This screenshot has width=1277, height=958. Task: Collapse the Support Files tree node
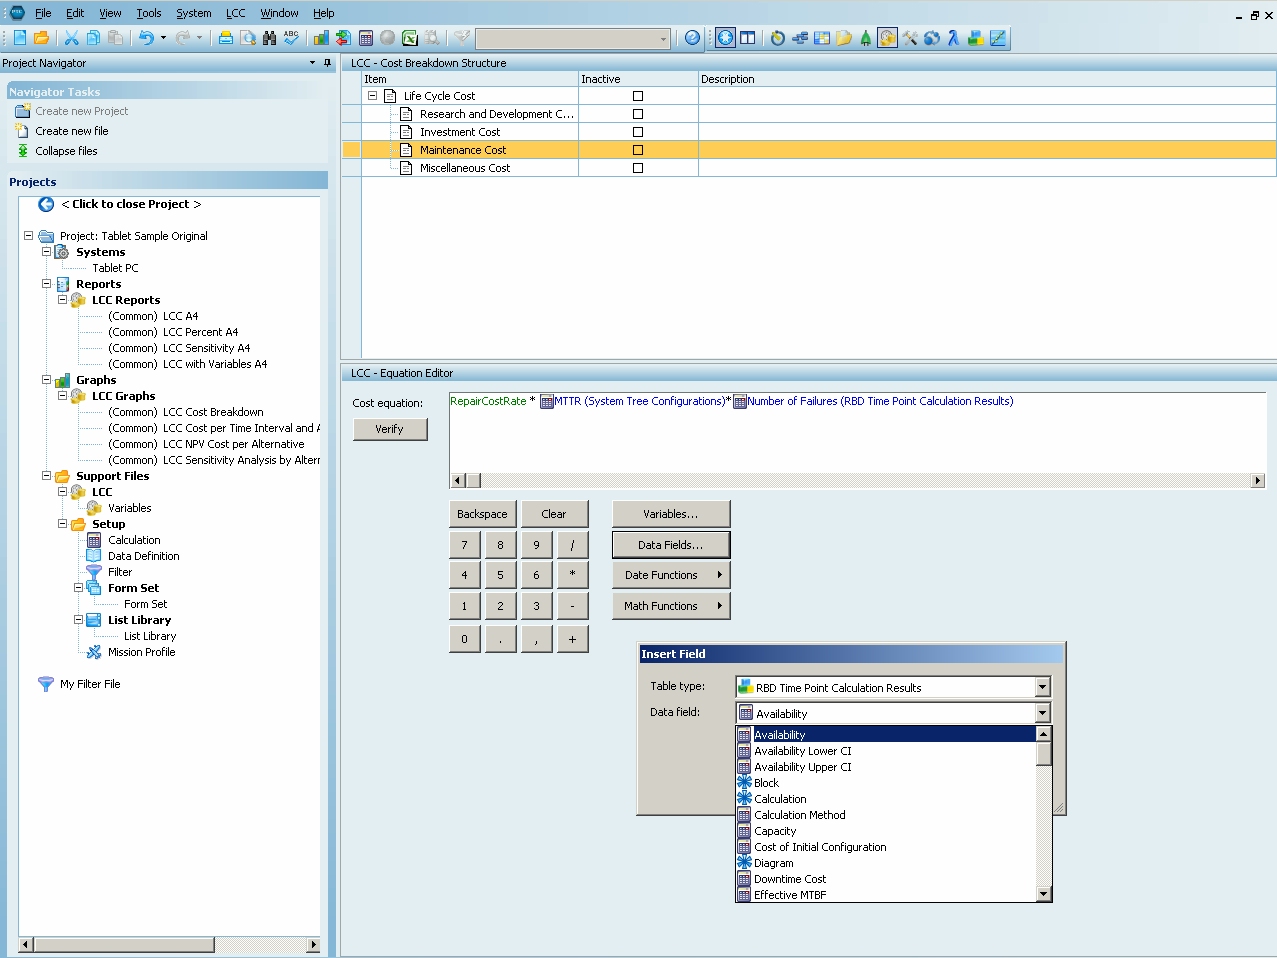tap(46, 476)
